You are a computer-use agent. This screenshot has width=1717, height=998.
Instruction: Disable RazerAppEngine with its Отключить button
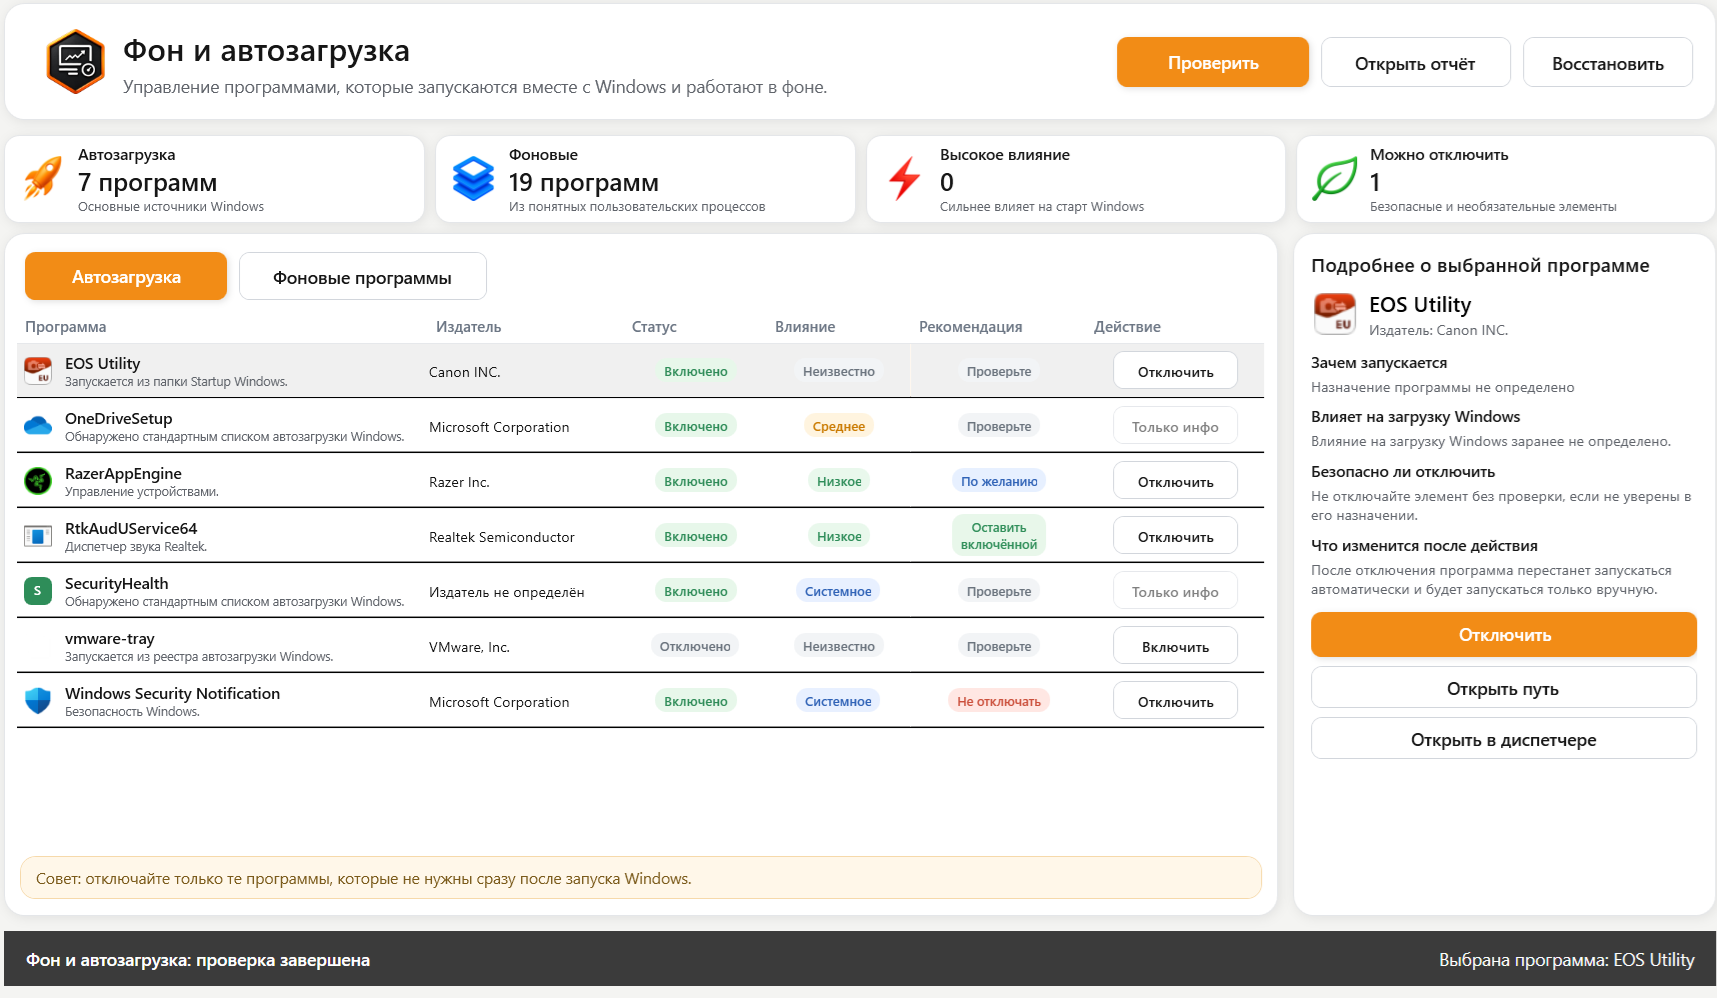click(x=1175, y=481)
